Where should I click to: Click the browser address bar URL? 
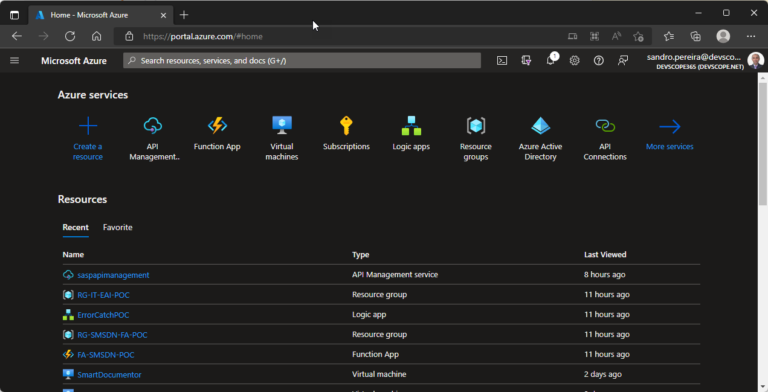(203, 36)
